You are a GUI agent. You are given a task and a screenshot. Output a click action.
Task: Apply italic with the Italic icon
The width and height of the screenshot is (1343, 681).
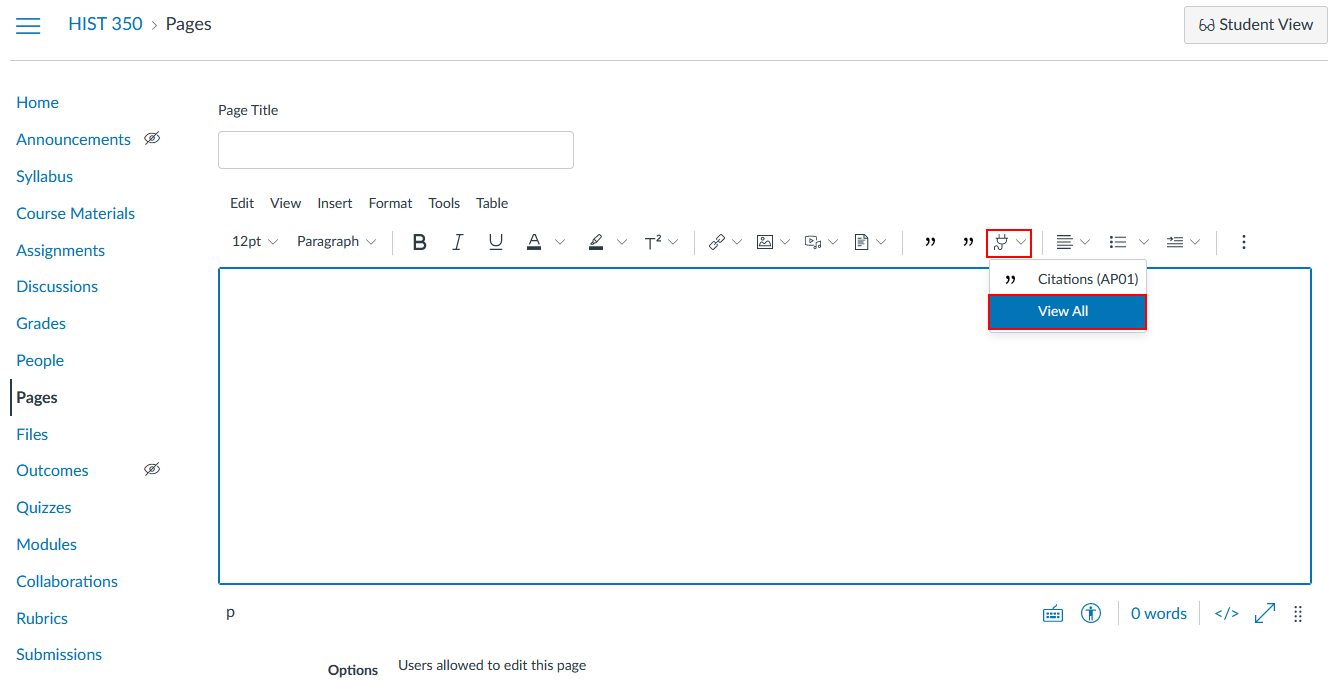click(457, 242)
